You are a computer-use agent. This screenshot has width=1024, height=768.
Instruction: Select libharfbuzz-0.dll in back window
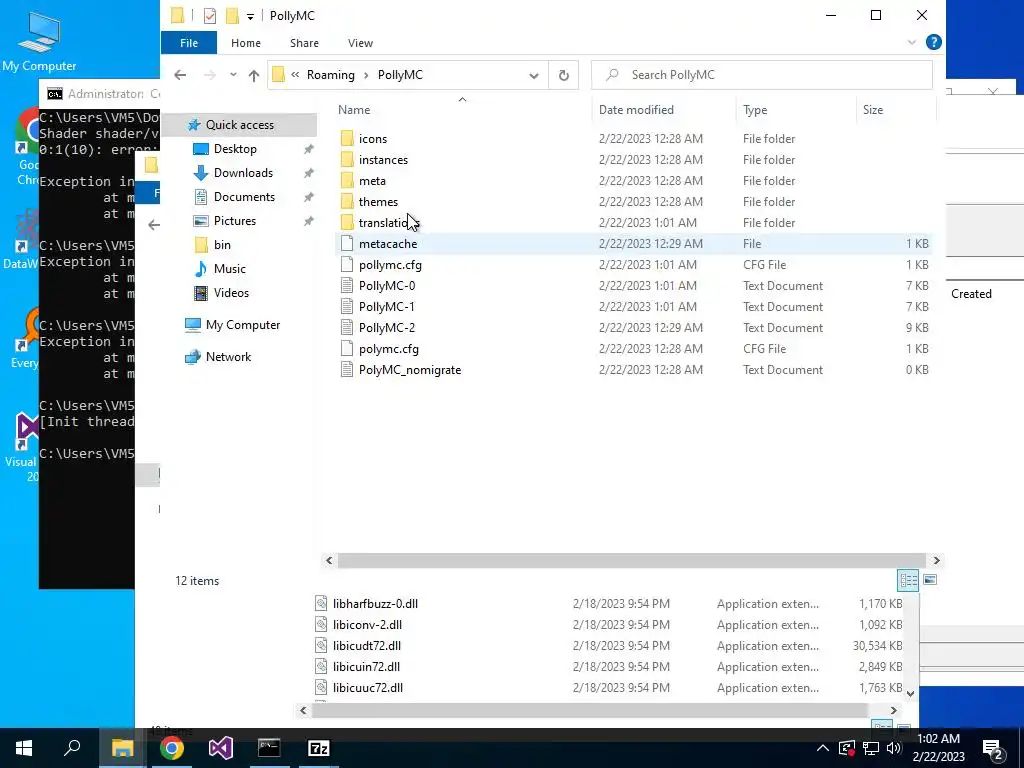coord(375,603)
